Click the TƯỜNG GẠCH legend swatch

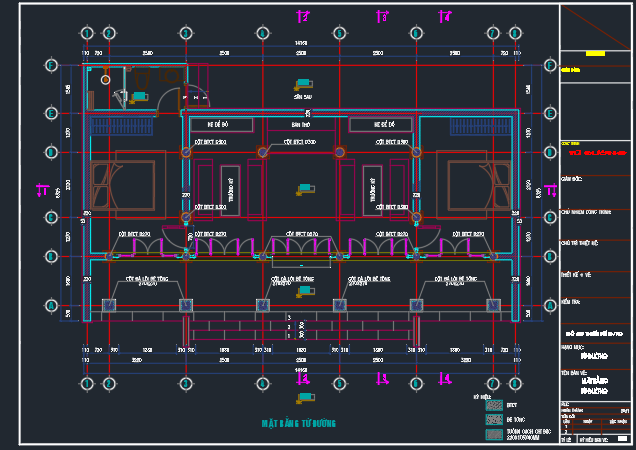[x=494, y=434]
